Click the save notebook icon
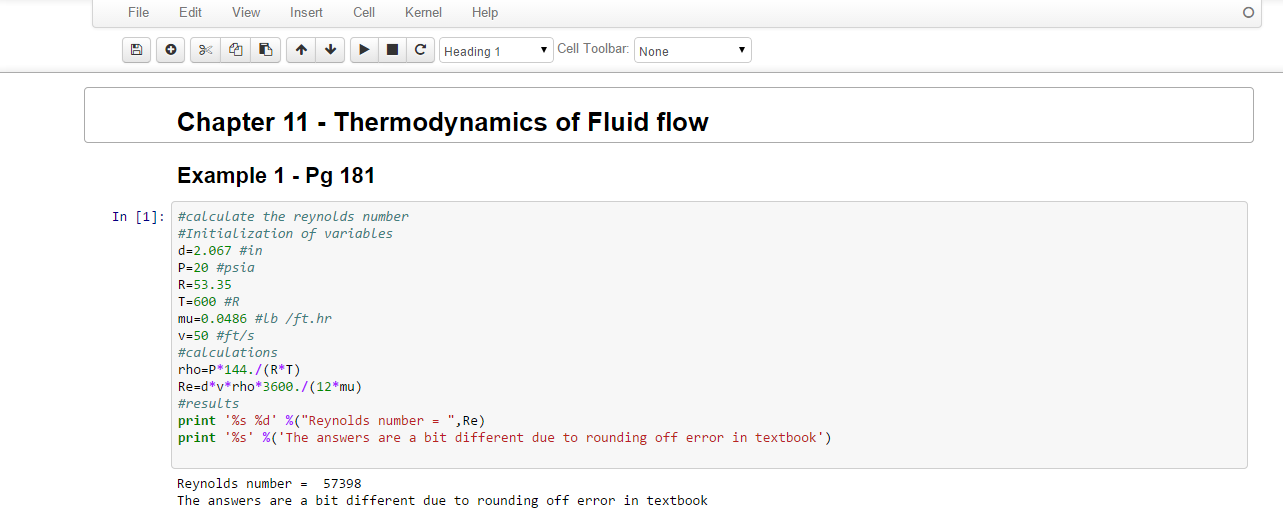Screen dimensions: 1283x528 pyautogui.click(x=136, y=50)
